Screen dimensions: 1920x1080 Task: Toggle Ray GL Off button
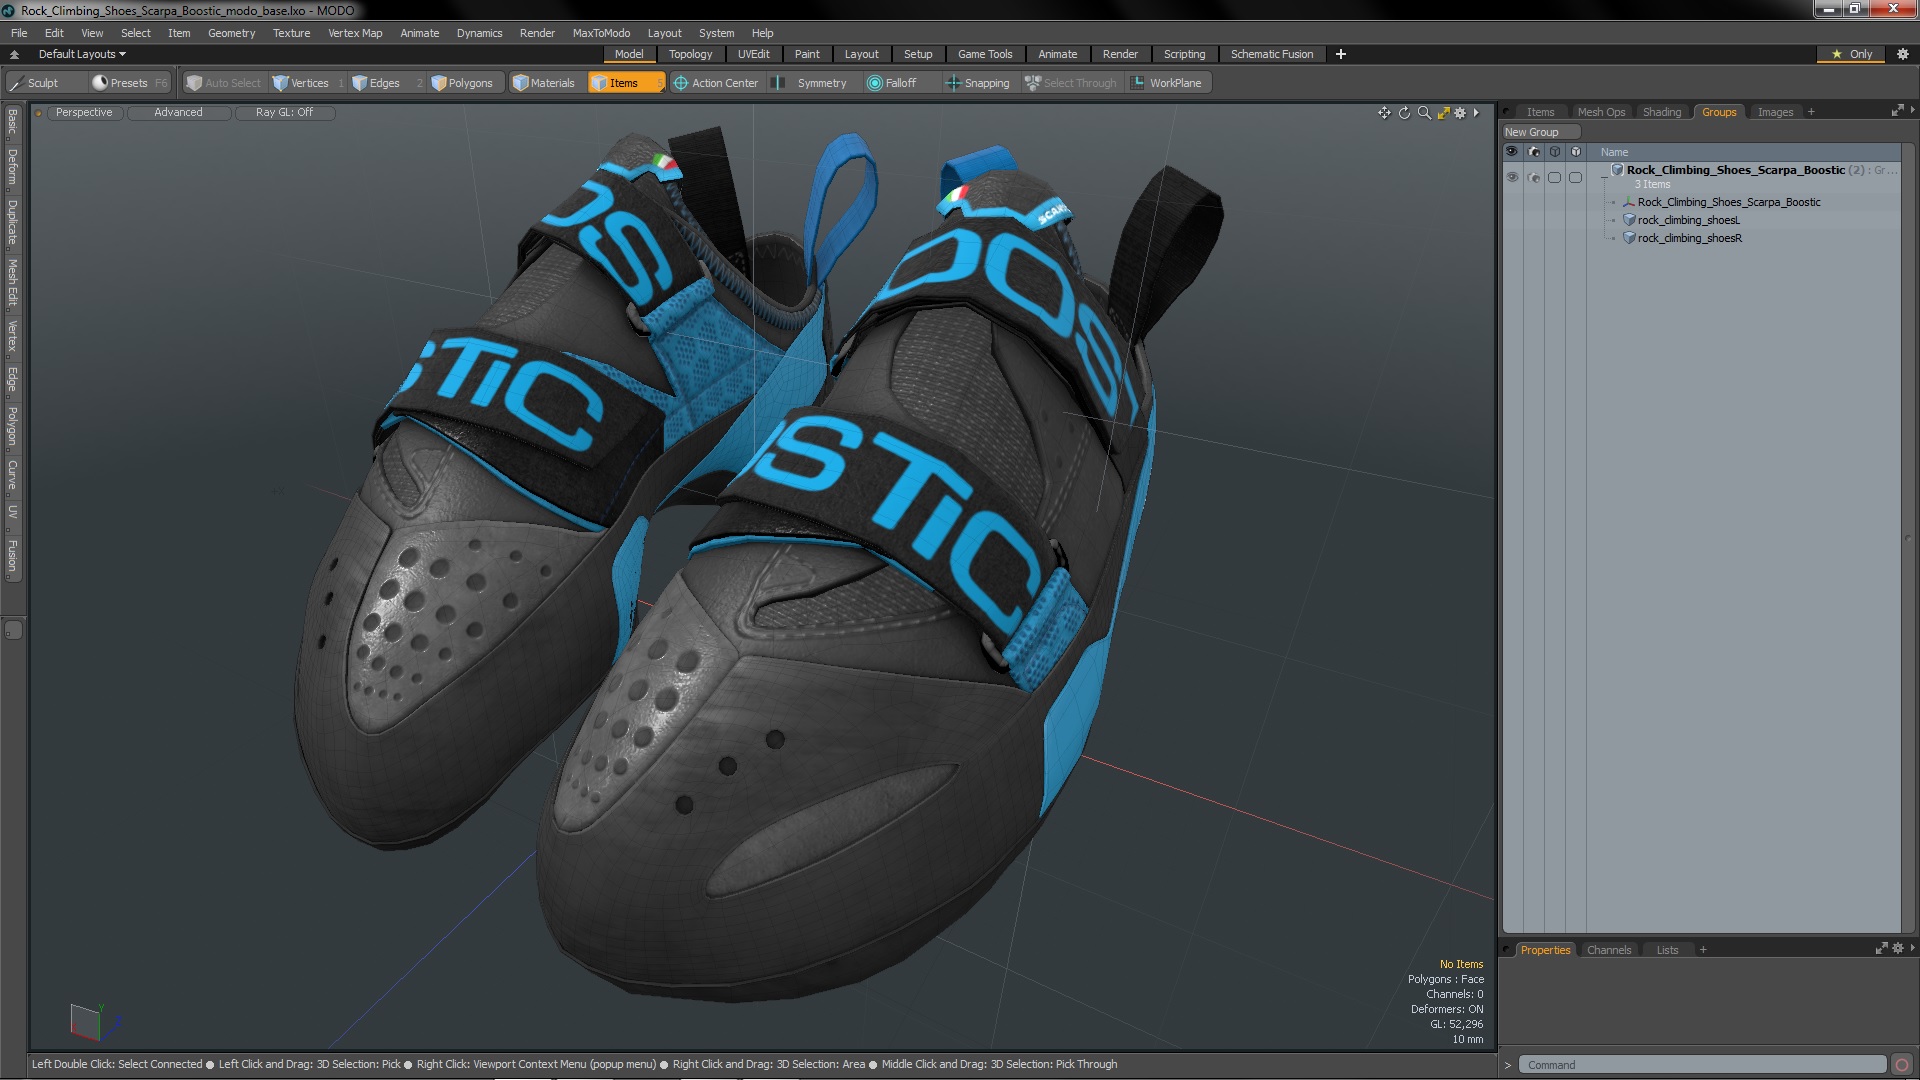click(x=284, y=112)
